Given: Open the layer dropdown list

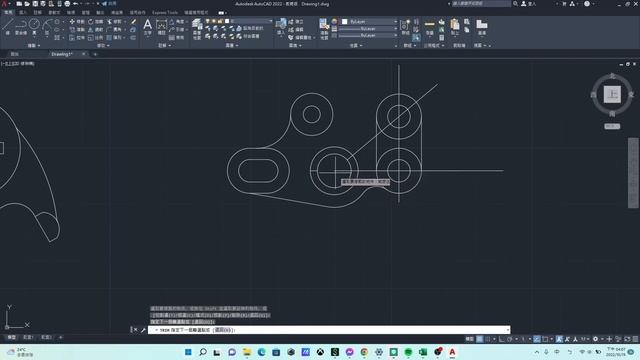Looking at the screenshot, I should pyautogui.click(x=271, y=21).
